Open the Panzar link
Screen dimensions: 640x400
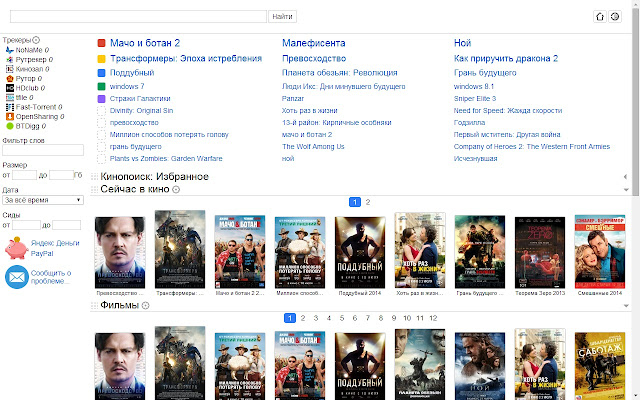(293, 99)
